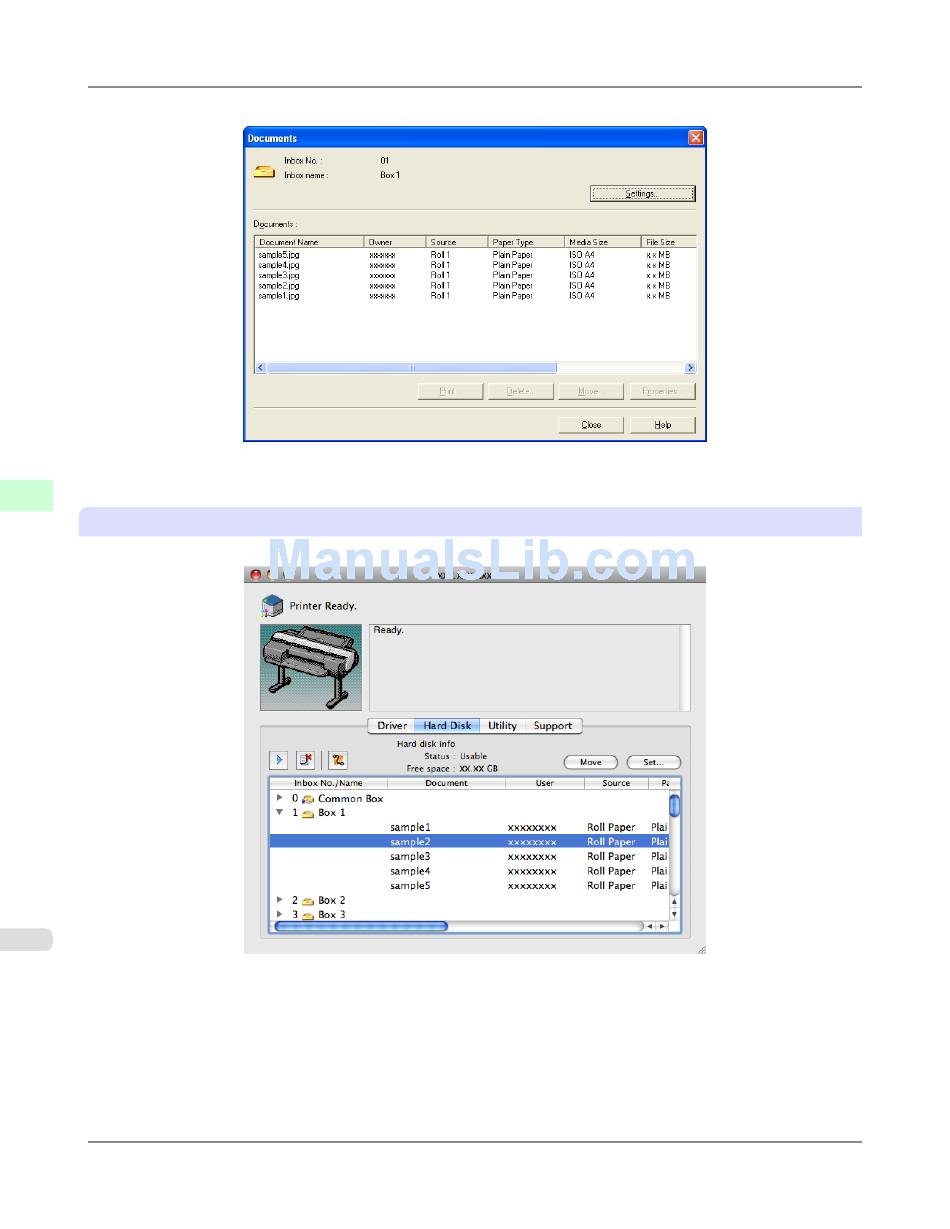950x1229 pixels.
Task: Click the greyed Print button in Documents dialog
Action: click(450, 391)
